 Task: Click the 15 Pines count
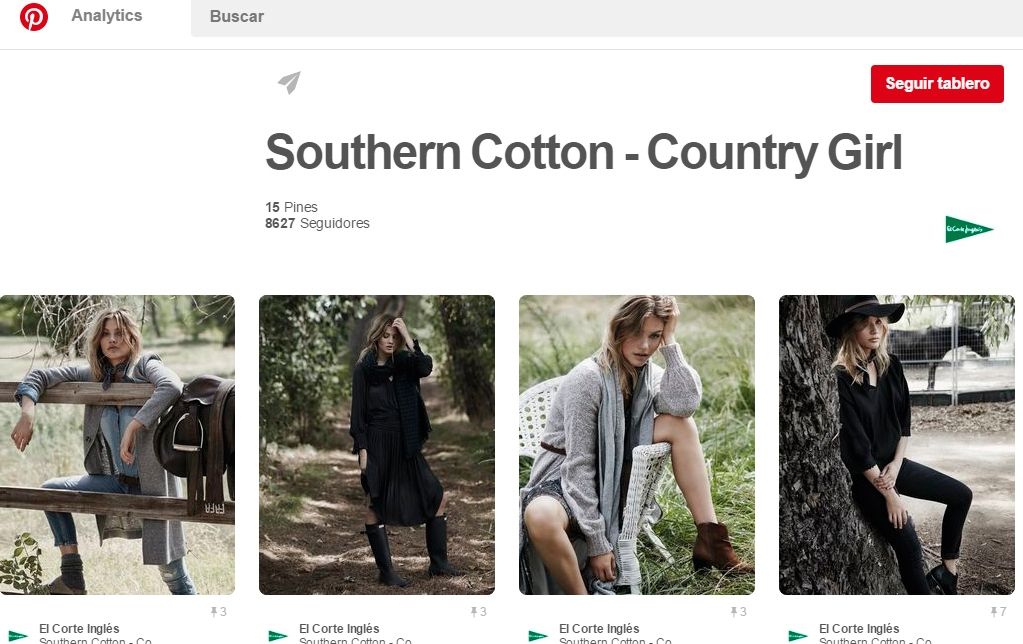[x=291, y=207]
